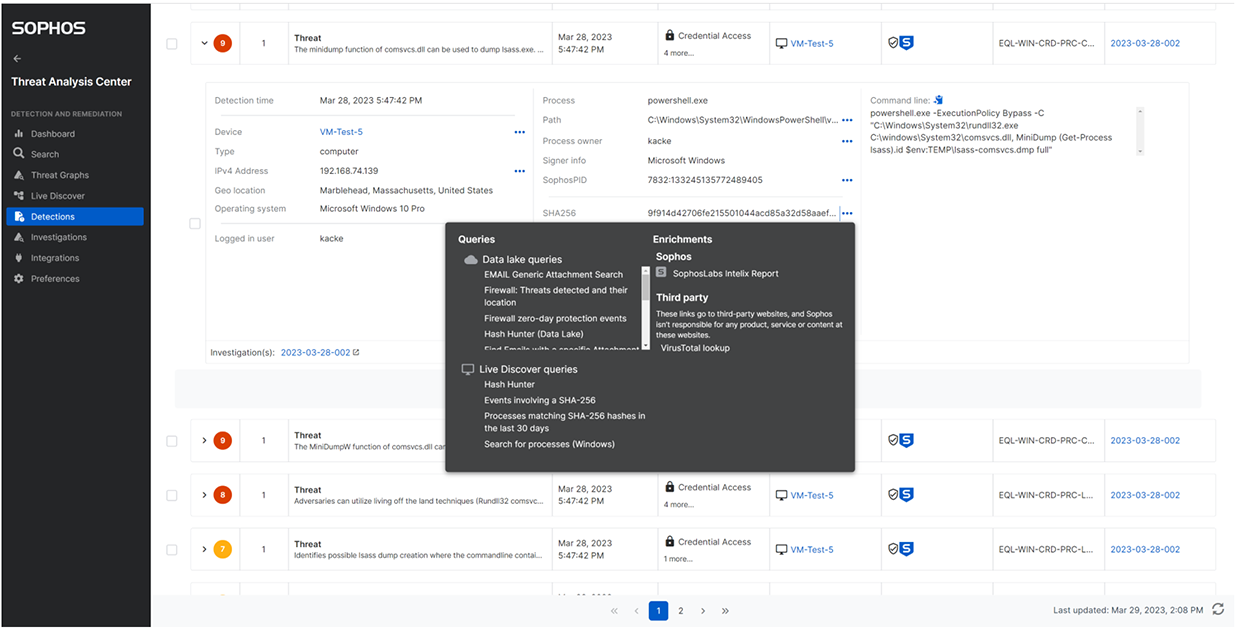Click the Integrations plug icon
The height and width of the screenshot is (630, 1238).
(18, 258)
